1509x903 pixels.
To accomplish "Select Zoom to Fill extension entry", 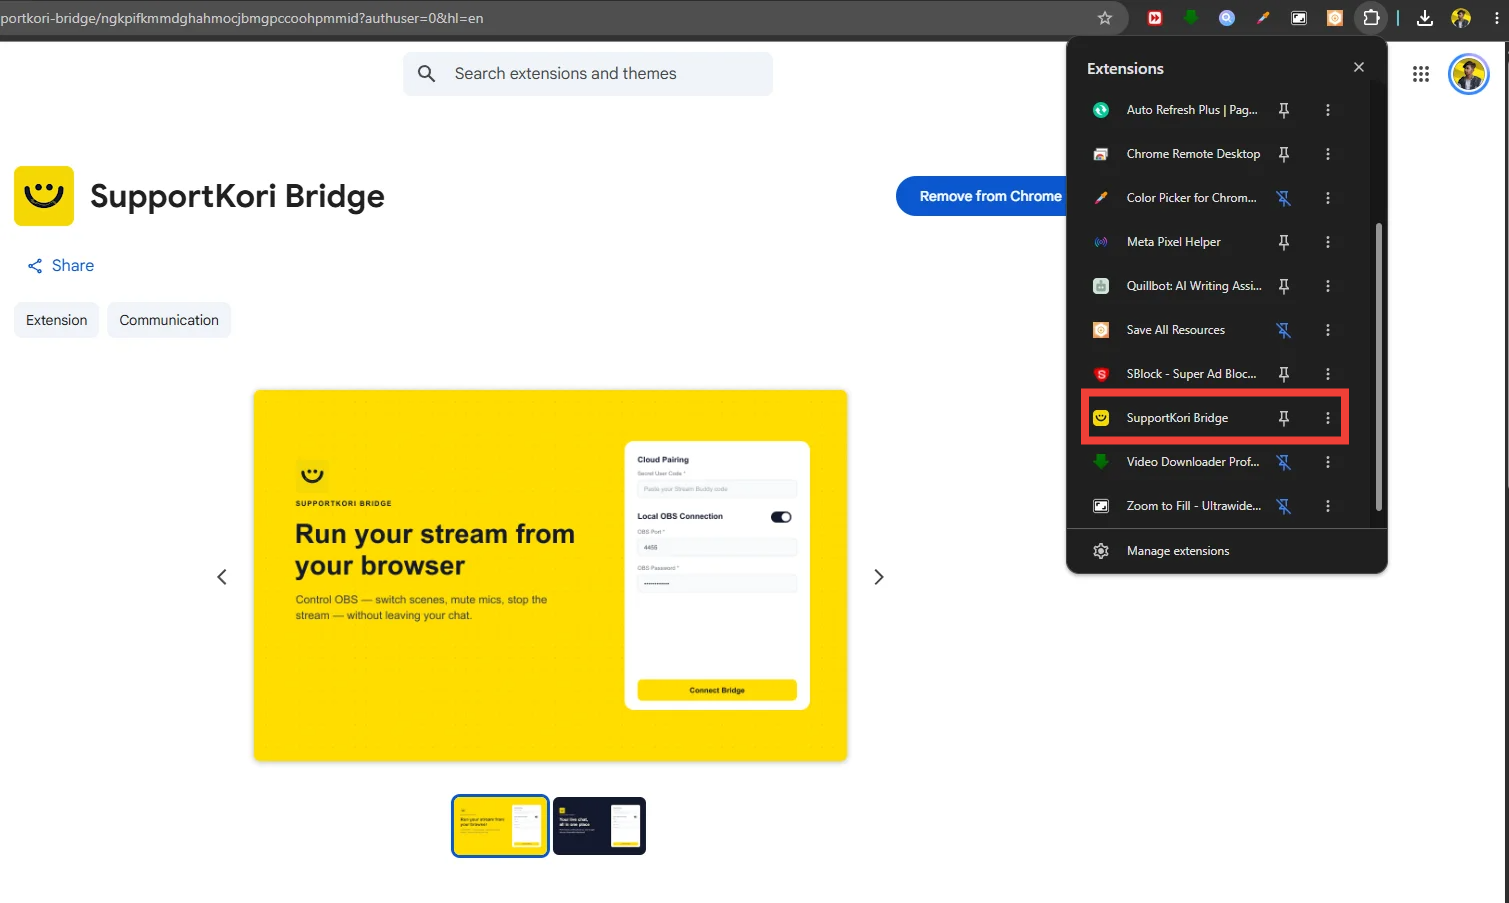I will pyautogui.click(x=1193, y=506).
